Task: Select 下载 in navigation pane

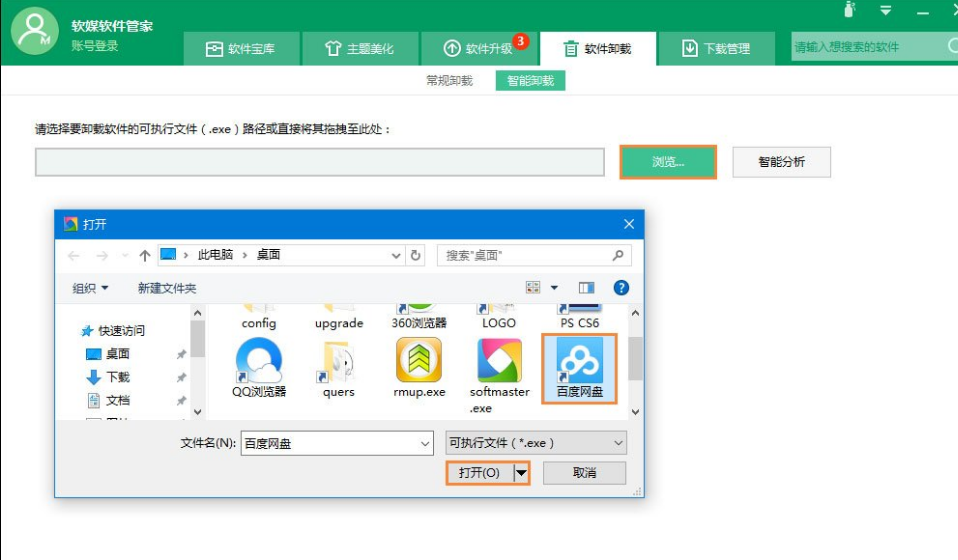Action: click(108, 377)
